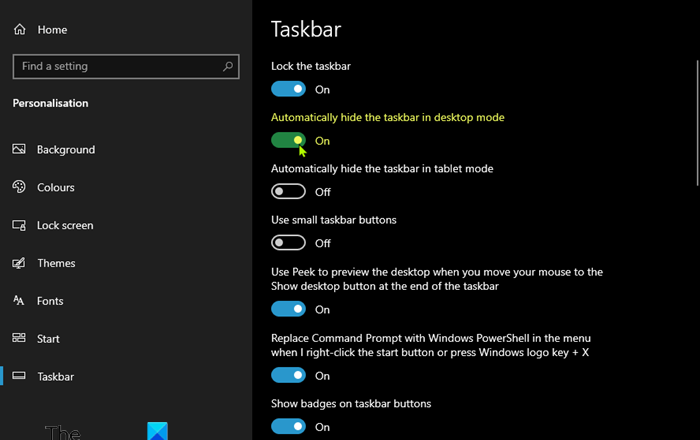Screen dimensions: 700x440
Task: Click the Home icon in sidebar
Action: 19,30
